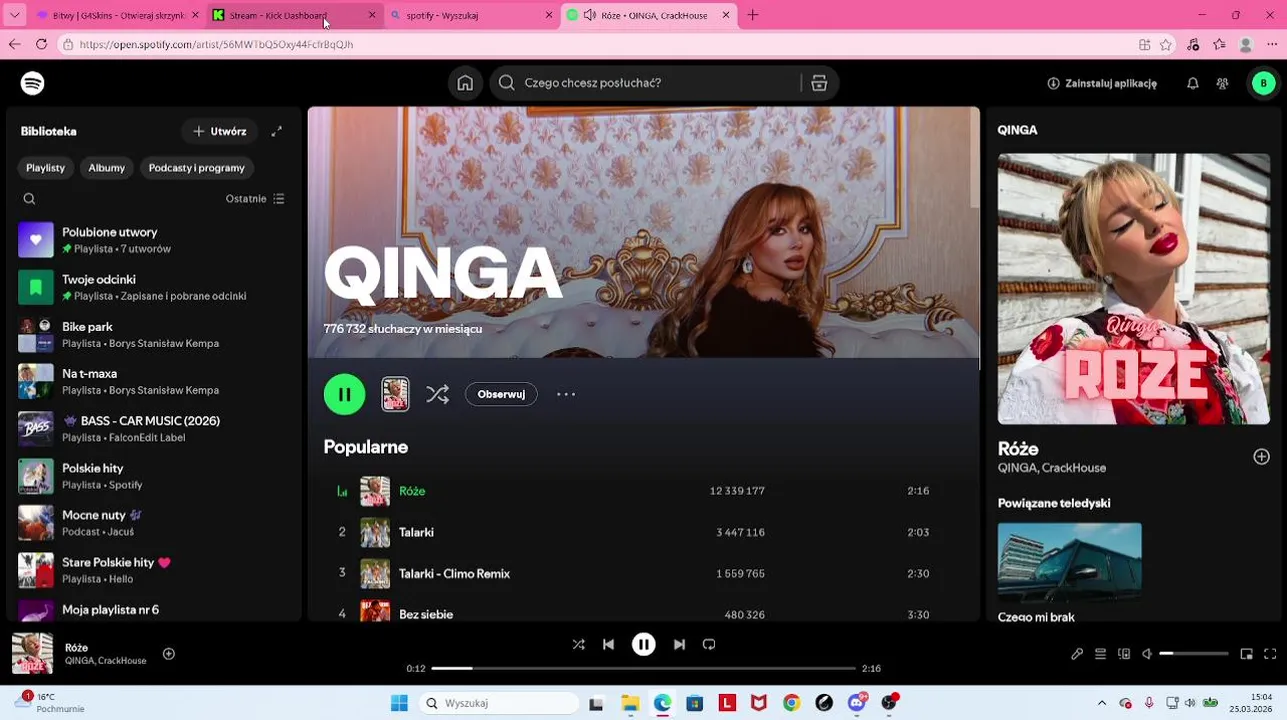Click the Obserwuj follow button
1287x720 pixels.
coord(501,394)
